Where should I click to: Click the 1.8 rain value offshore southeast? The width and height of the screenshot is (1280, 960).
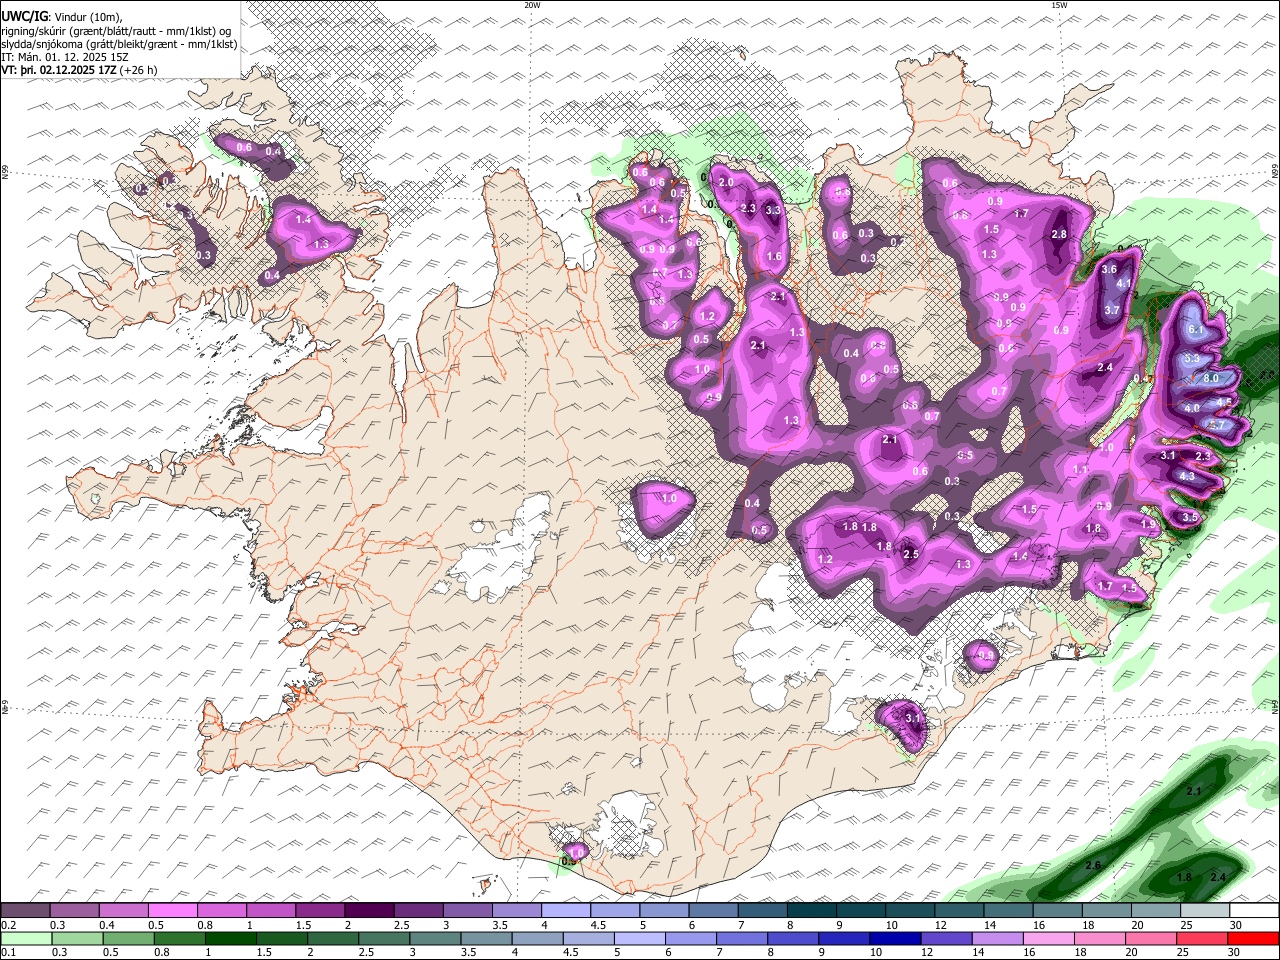[1184, 877]
